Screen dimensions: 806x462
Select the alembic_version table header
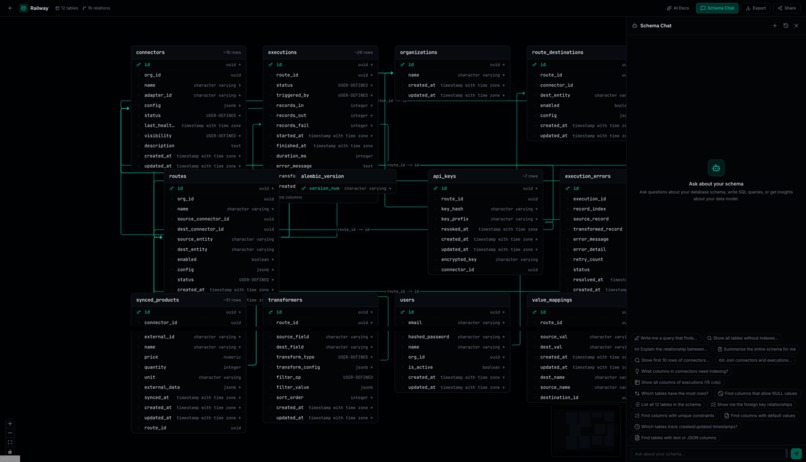pos(345,176)
